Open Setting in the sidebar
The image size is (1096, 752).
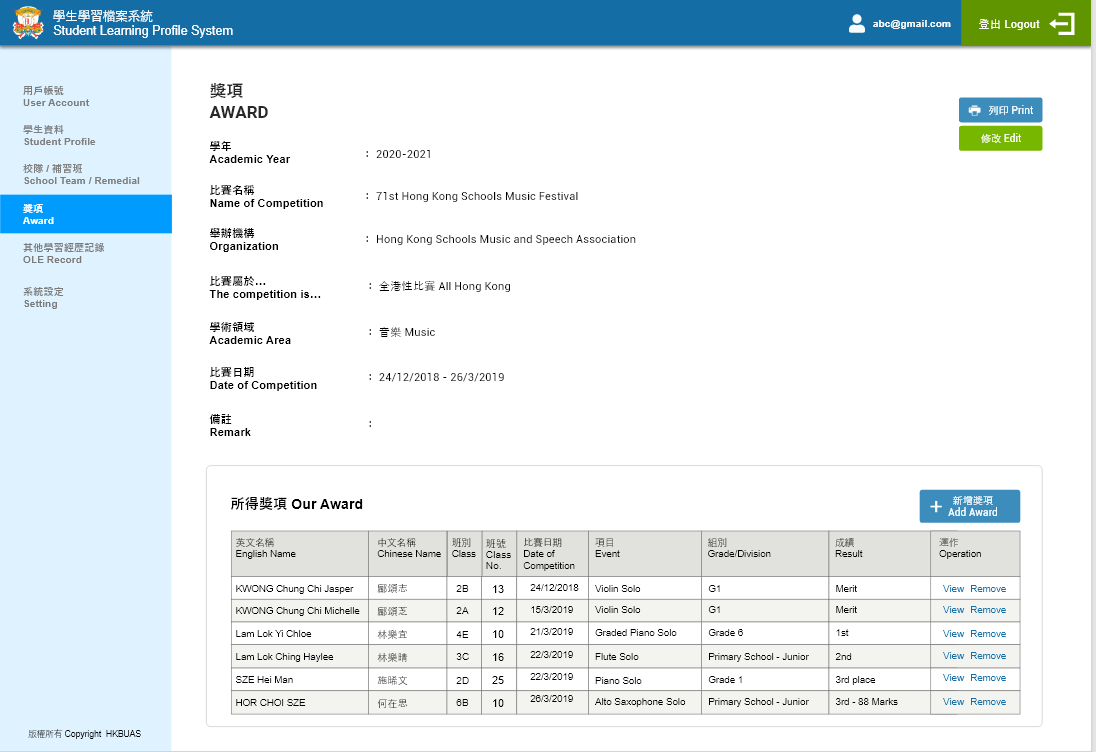[x=43, y=297]
